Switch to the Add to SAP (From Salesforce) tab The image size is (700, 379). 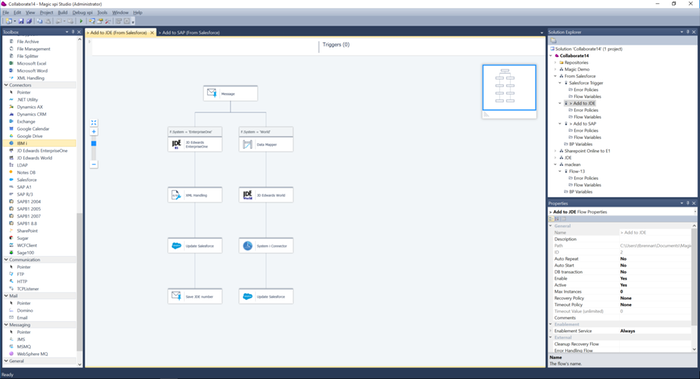[189, 33]
